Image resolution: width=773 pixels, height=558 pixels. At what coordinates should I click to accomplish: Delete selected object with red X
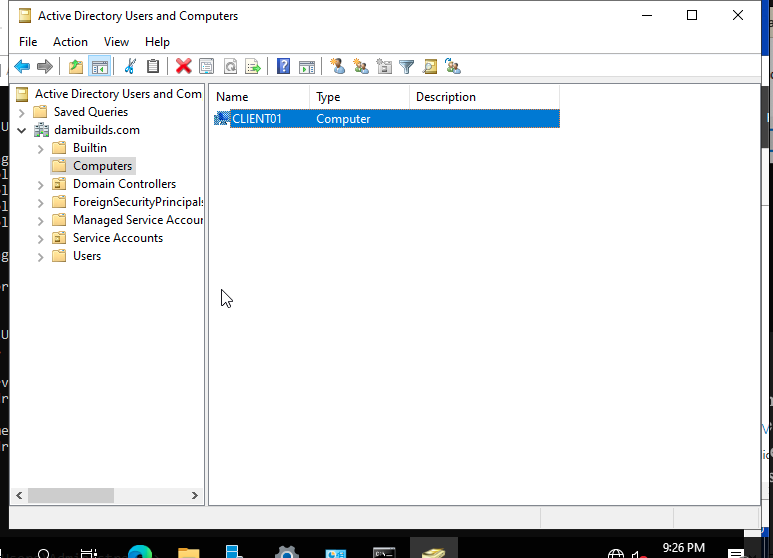pyautogui.click(x=183, y=66)
